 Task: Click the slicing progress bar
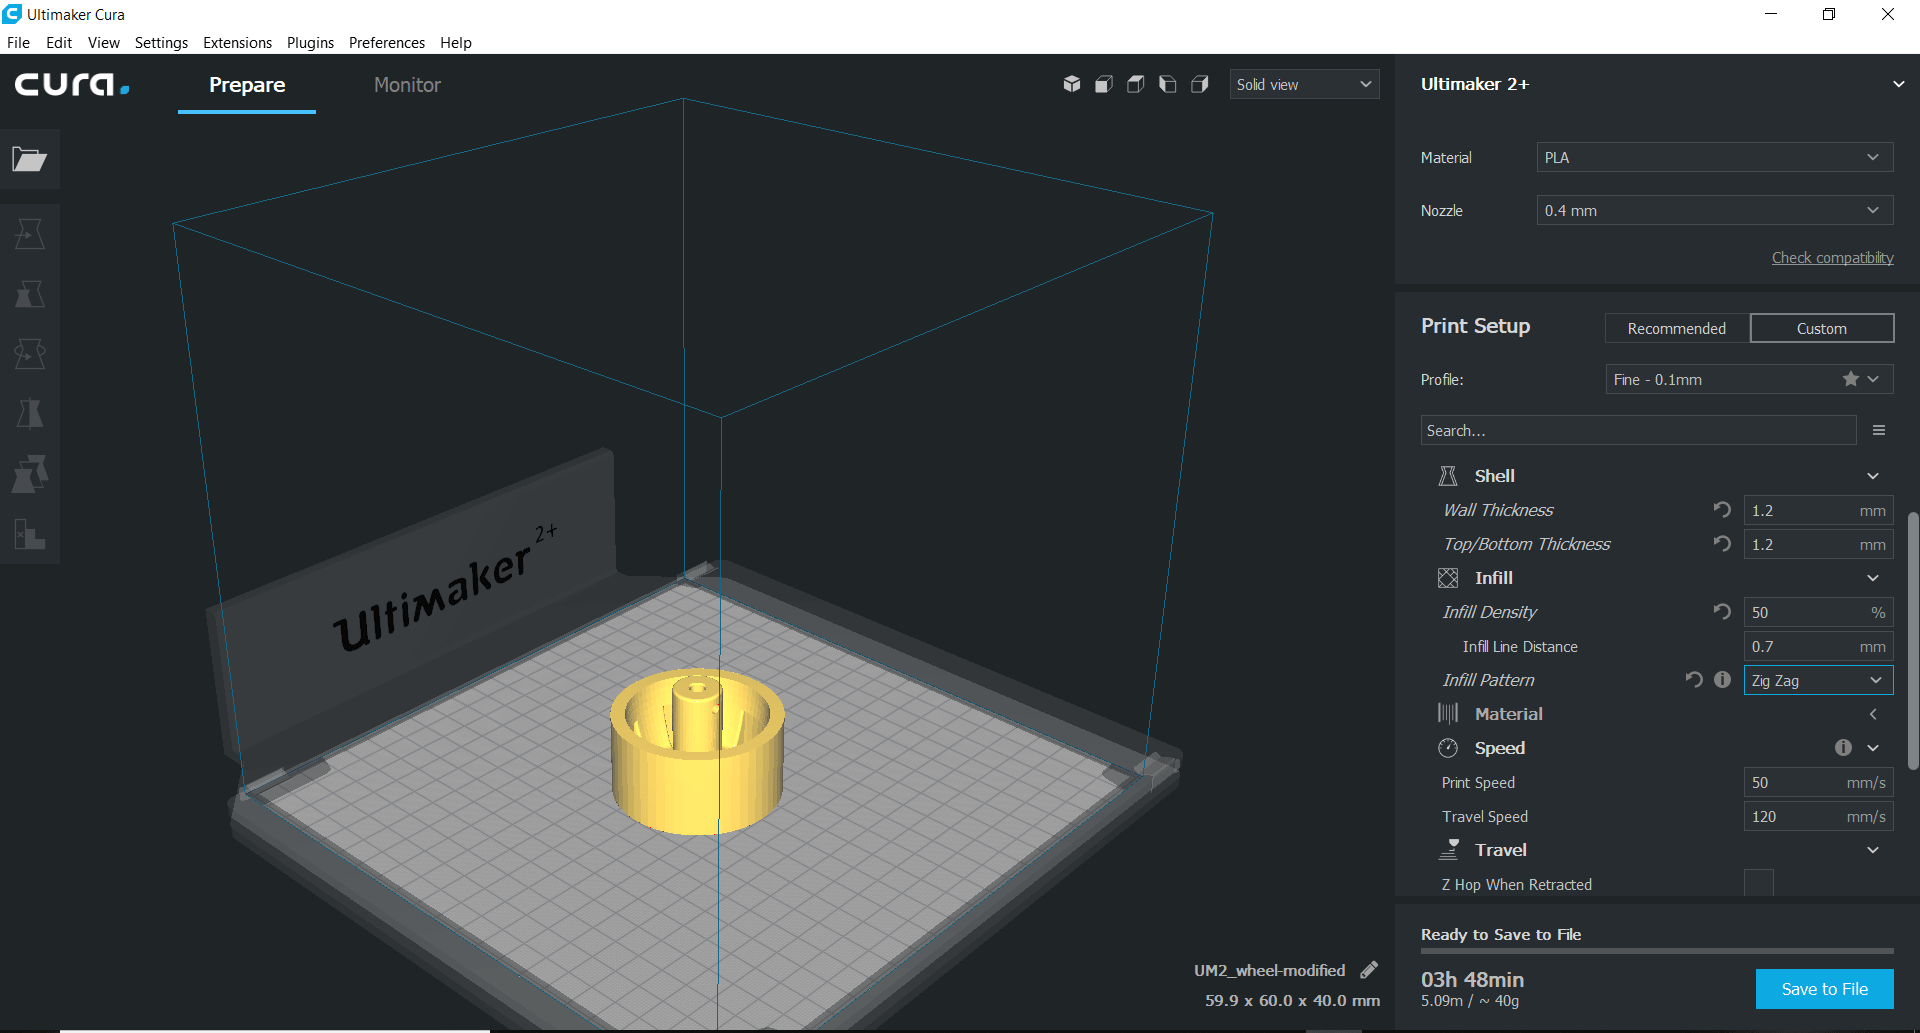click(1657, 951)
